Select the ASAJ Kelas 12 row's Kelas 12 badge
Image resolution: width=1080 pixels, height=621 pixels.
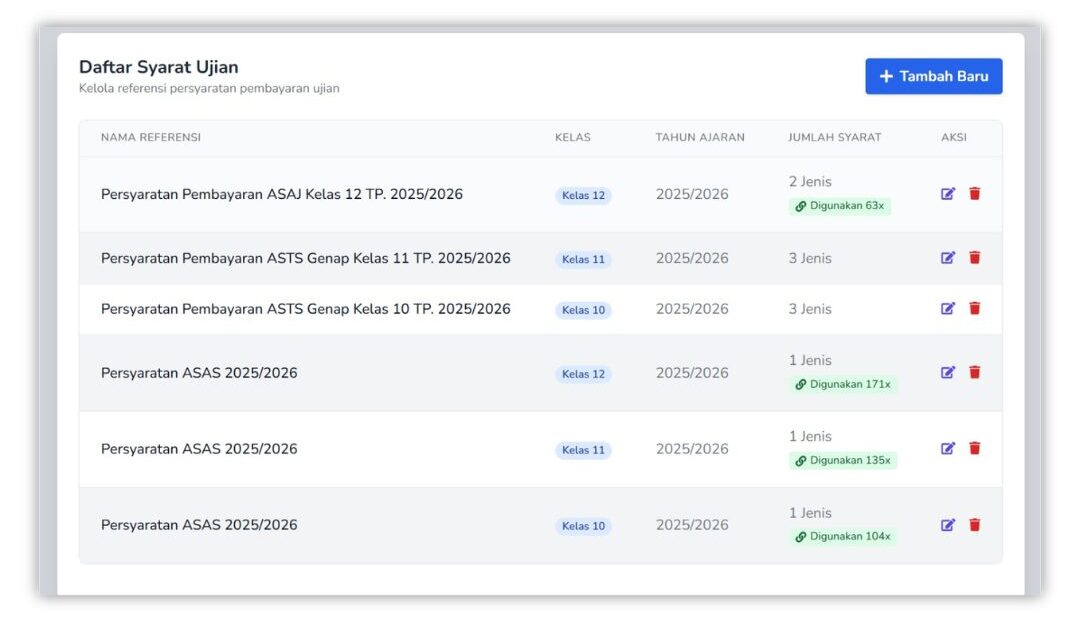click(x=583, y=196)
